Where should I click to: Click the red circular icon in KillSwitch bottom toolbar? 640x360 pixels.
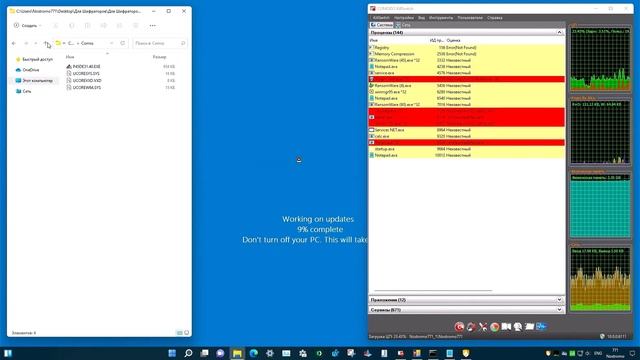tap(459, 327)
